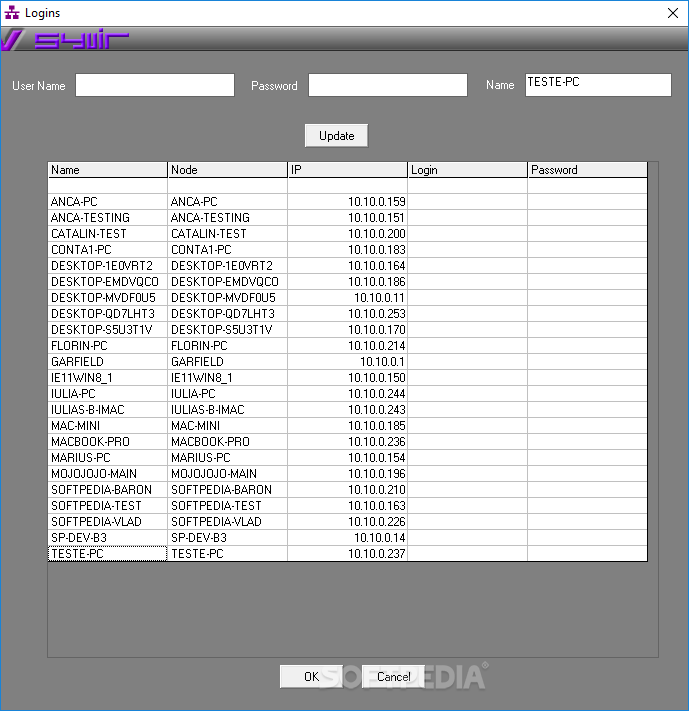The image size is (689, 711).
Task: Select TESTE-PC in Name column
Action: [x=108, y=554]
